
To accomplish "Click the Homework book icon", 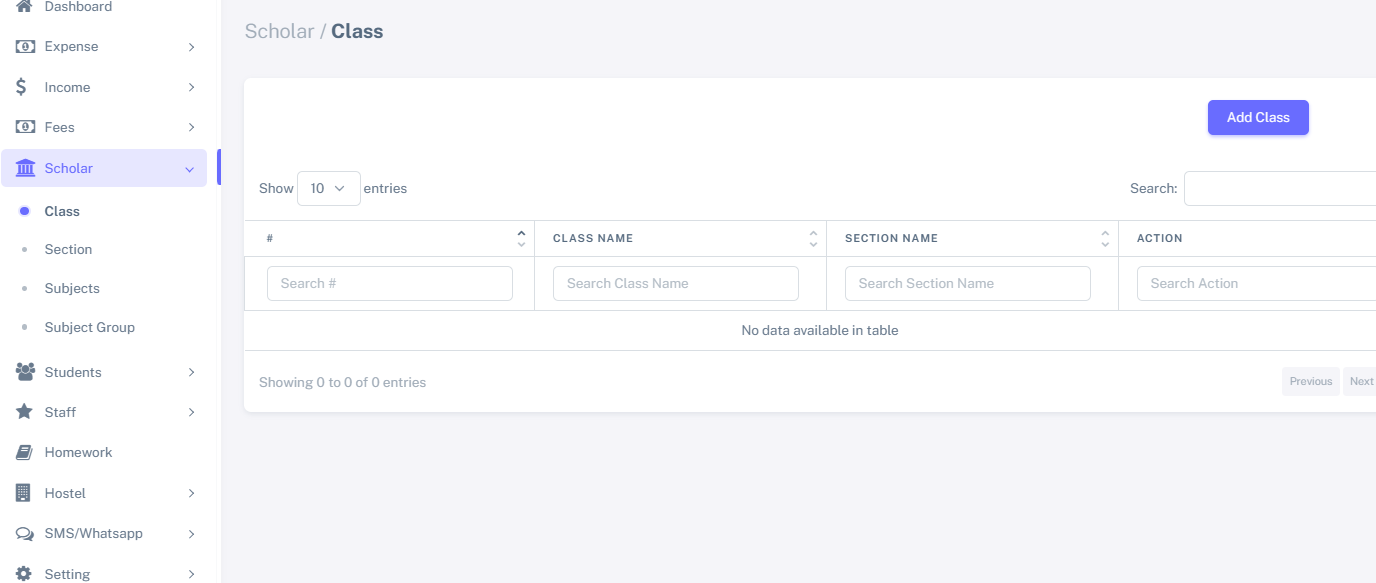I will tap(25, 453).
